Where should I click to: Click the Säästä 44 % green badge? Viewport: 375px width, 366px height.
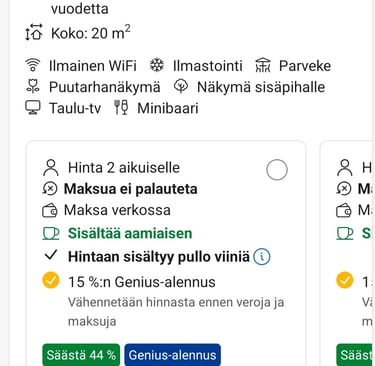pos(81,355)
